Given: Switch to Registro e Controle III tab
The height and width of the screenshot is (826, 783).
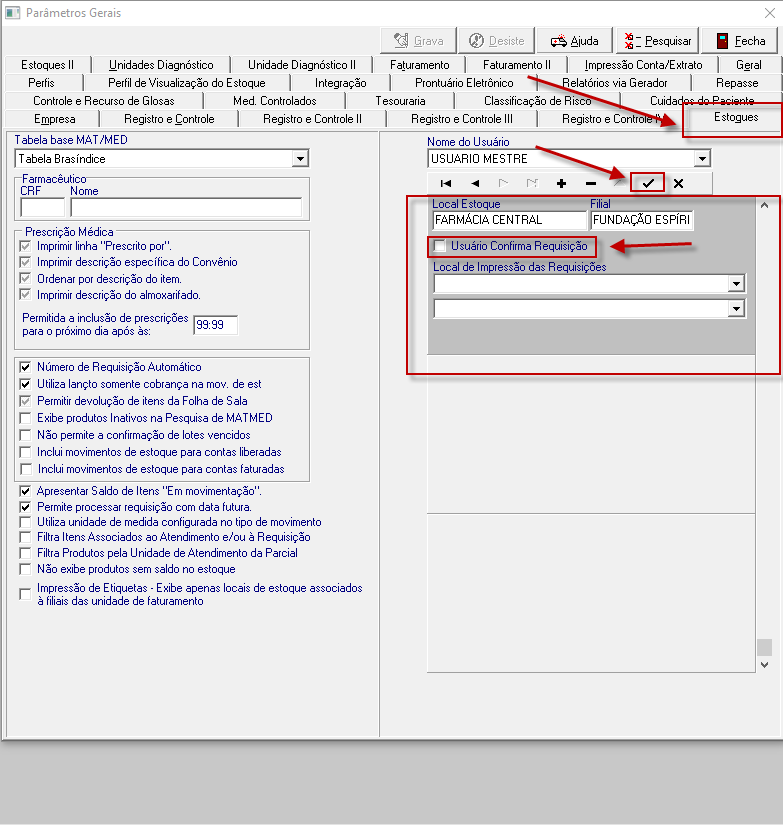Looking at the screenshot, I should 462,119.
